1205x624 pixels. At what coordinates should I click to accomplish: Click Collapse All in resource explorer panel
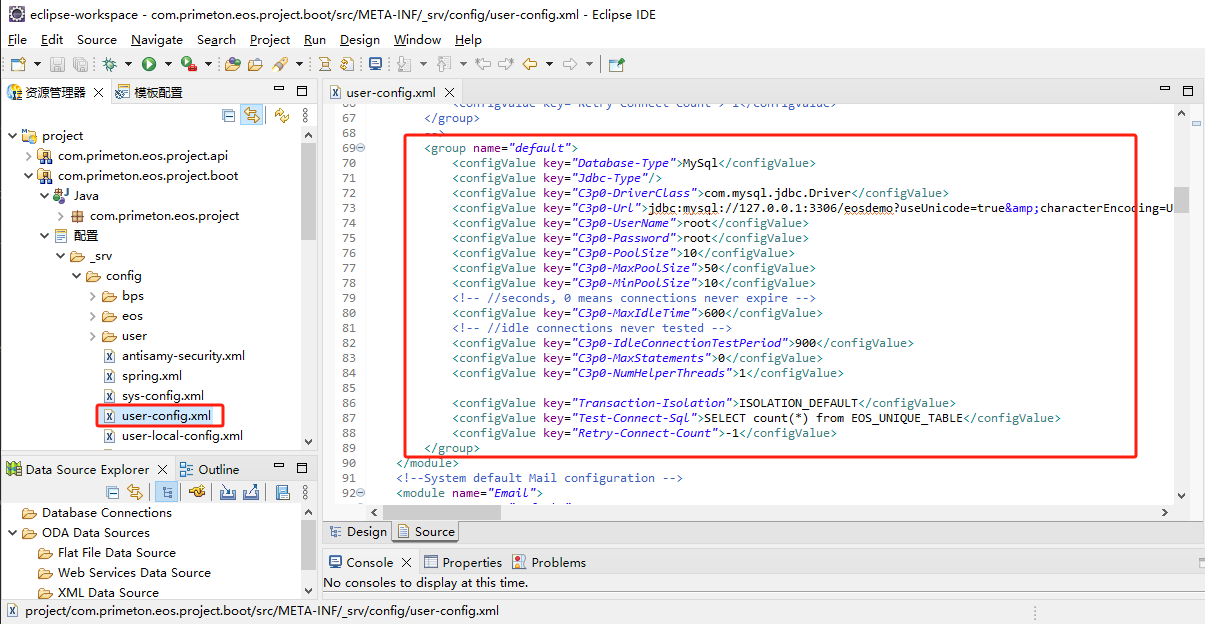229,116
